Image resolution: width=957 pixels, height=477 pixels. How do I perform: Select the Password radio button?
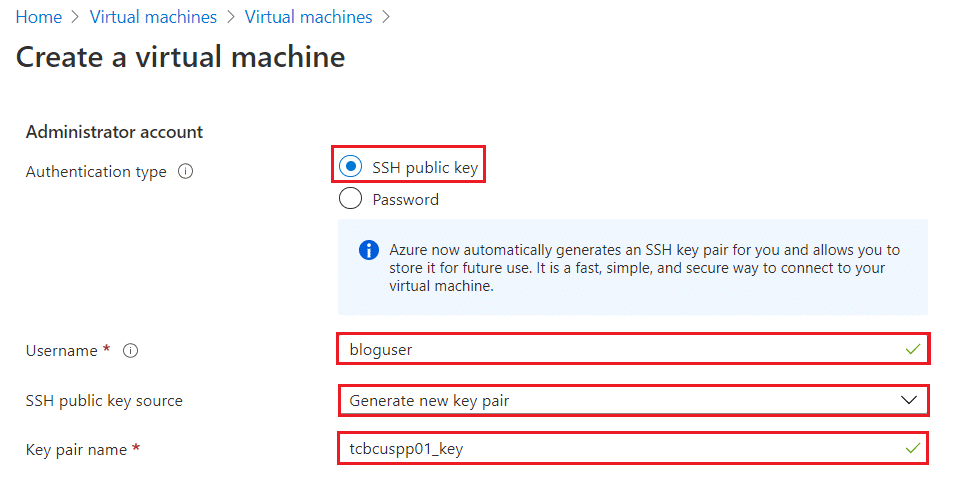point(350,199)
